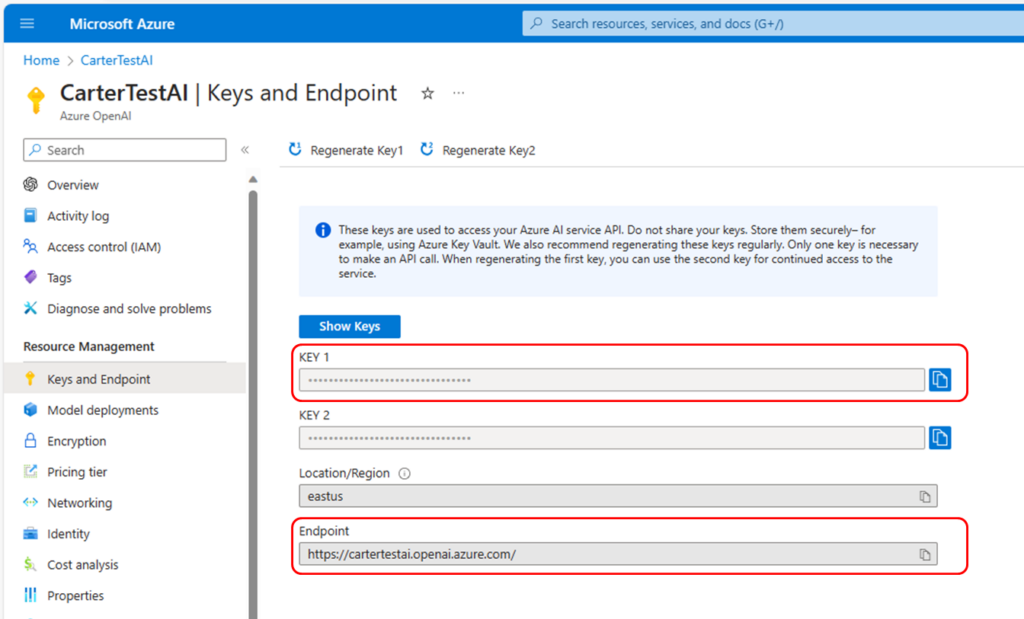Open the more options ellipsis menu

click(459, 93)
